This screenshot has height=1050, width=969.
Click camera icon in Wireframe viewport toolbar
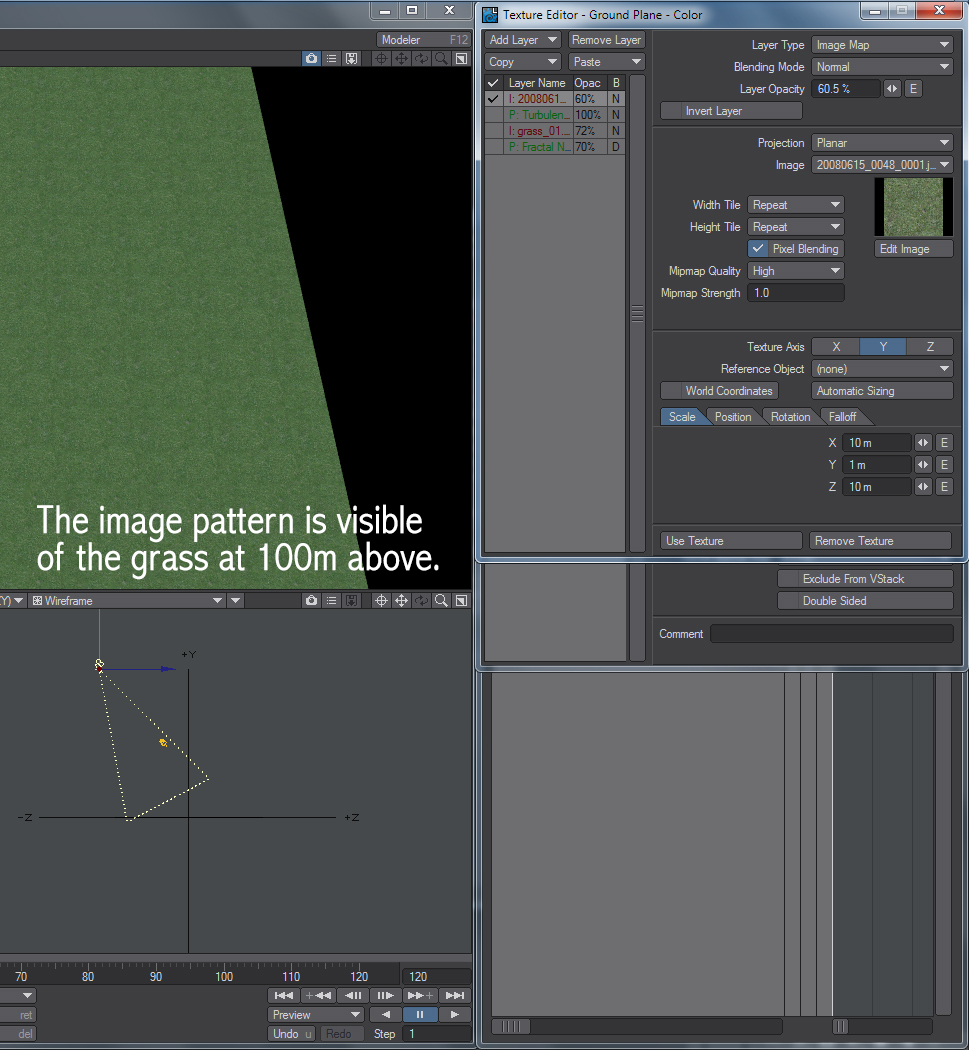click(x=311, y=601)
